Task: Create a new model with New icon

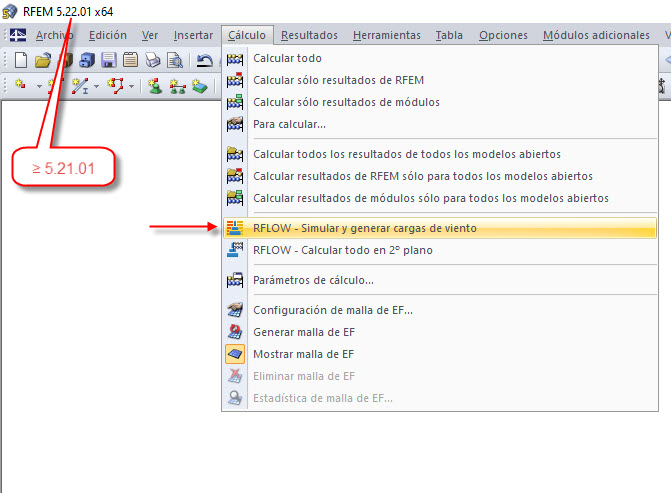Action: click(x=21, y=60)
